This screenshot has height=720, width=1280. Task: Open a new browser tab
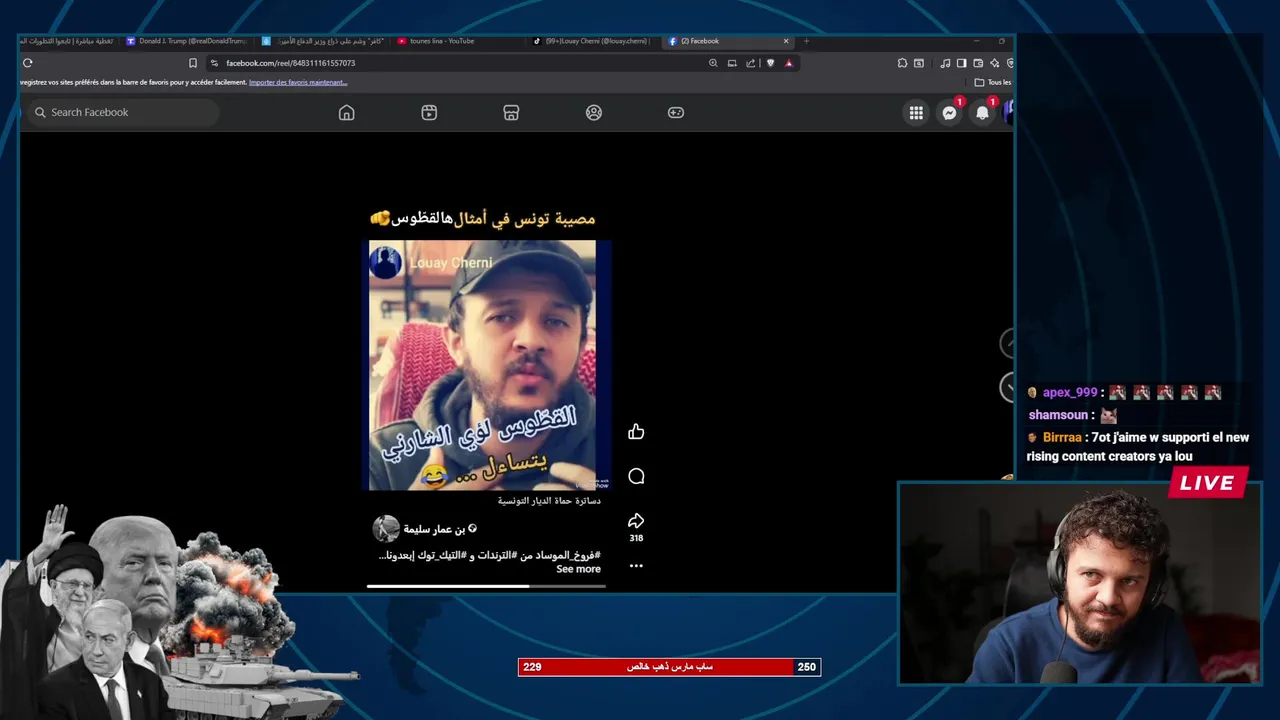click(806, 41)
